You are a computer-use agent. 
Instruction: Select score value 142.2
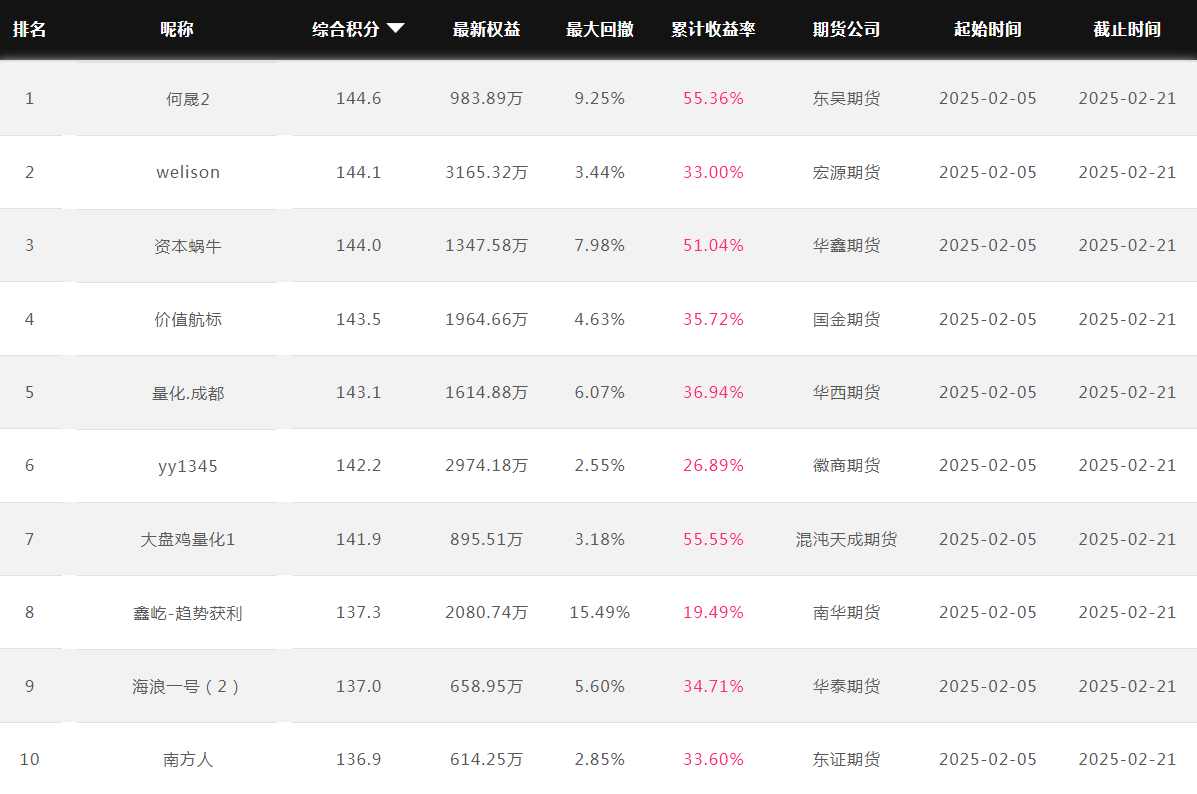pos(359,466)
